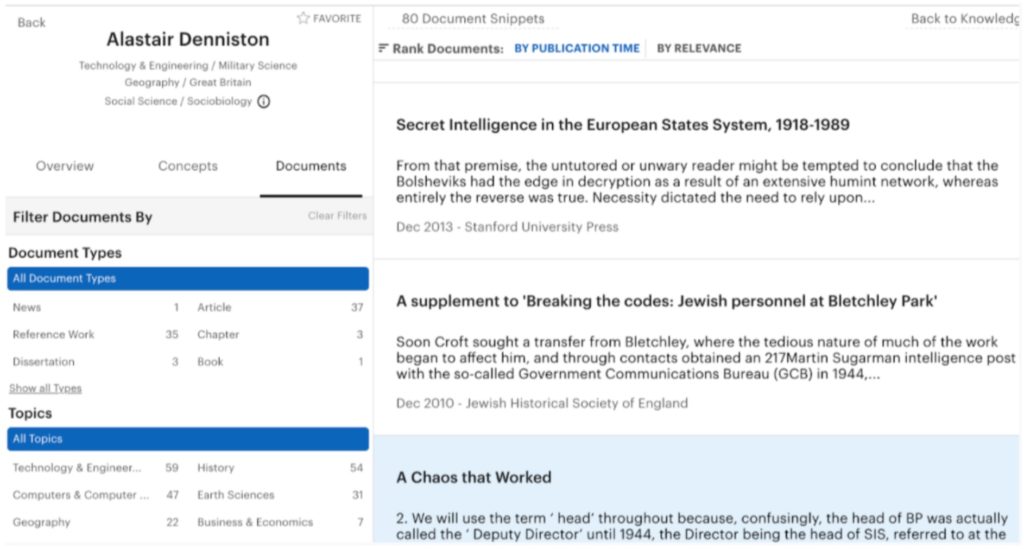This screenshot has height=549, width=1024.
Task: Open the 'A Chaos that Worked' document
Action: coord(473,477)
